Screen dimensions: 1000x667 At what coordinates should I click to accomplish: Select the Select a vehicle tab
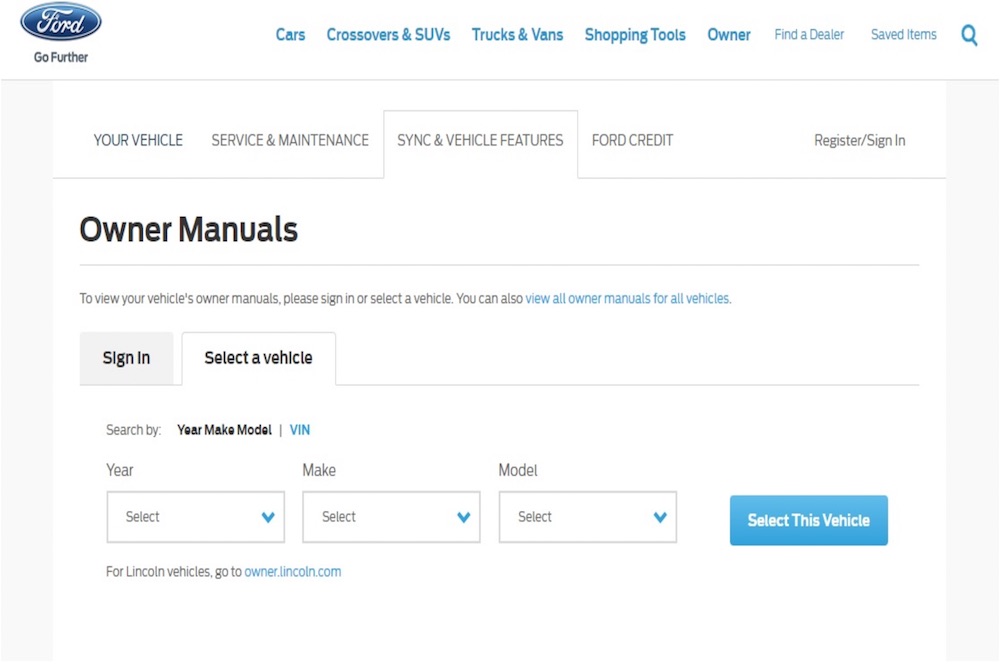point(258,357)
